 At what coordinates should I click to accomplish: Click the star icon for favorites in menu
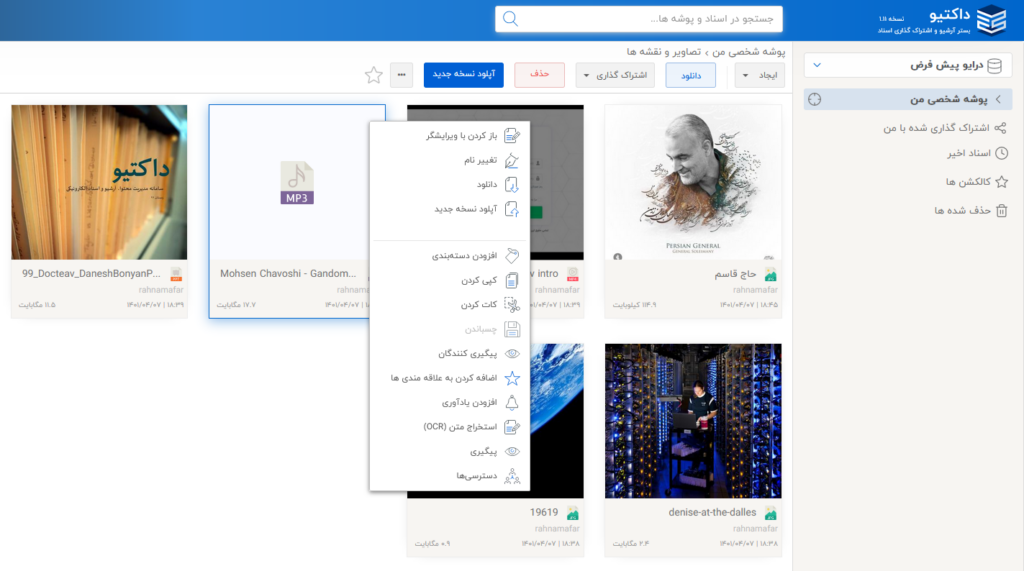pos(512,378)
